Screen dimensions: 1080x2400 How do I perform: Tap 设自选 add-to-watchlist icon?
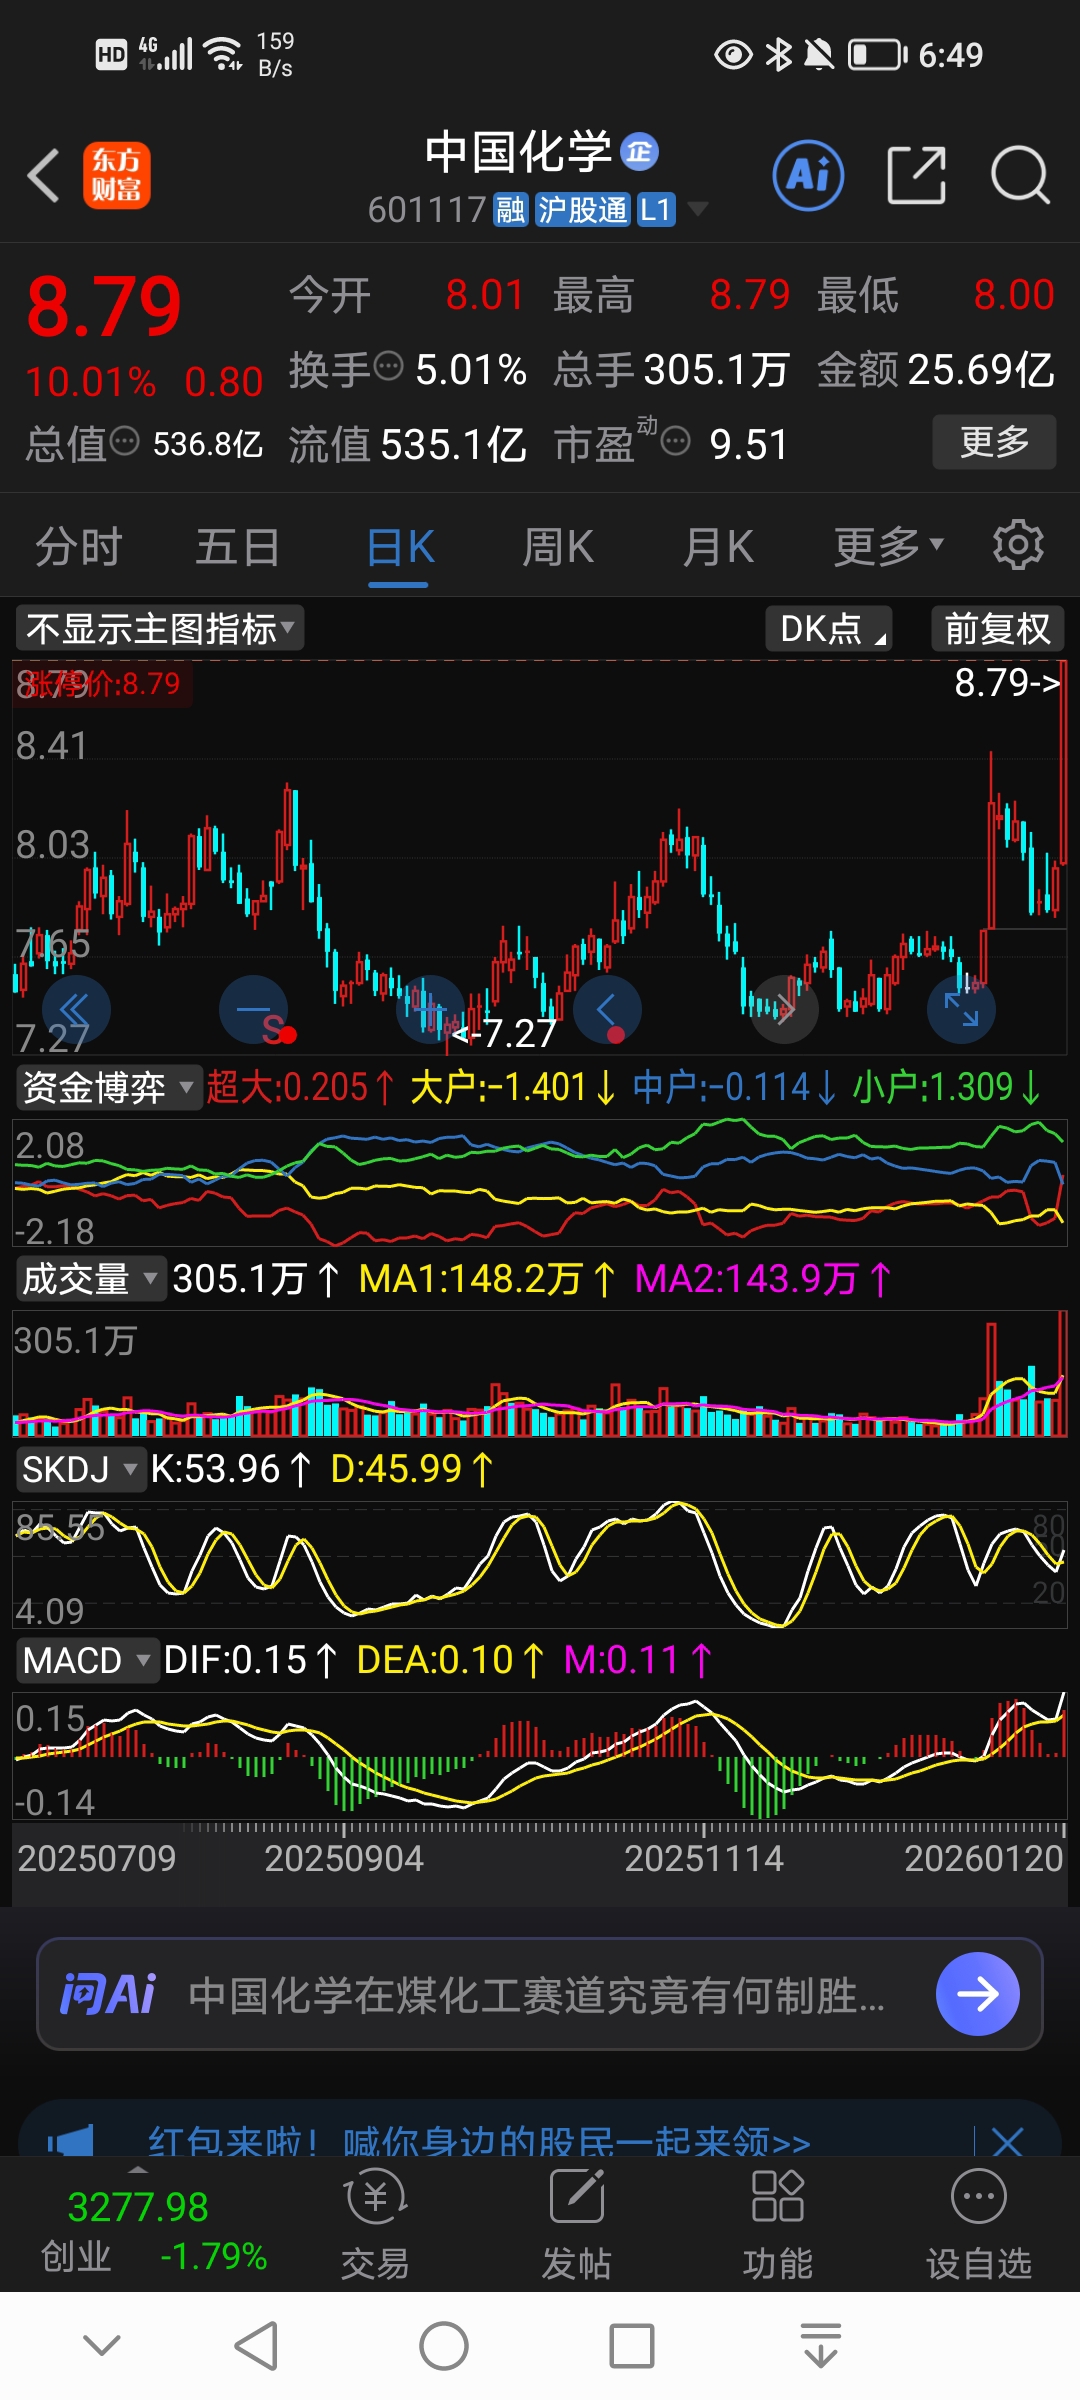click(x=979, y=2224)
